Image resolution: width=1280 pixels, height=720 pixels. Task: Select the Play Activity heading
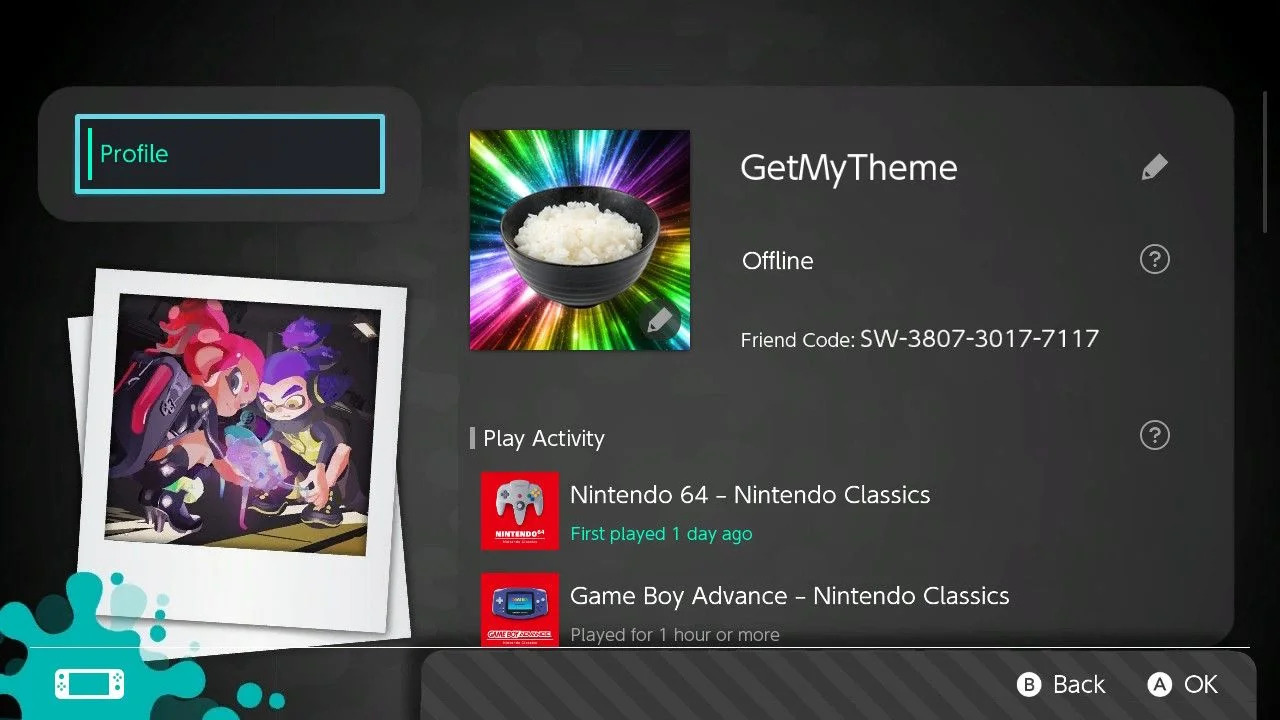pyautogui.click(x=544, y=438)
